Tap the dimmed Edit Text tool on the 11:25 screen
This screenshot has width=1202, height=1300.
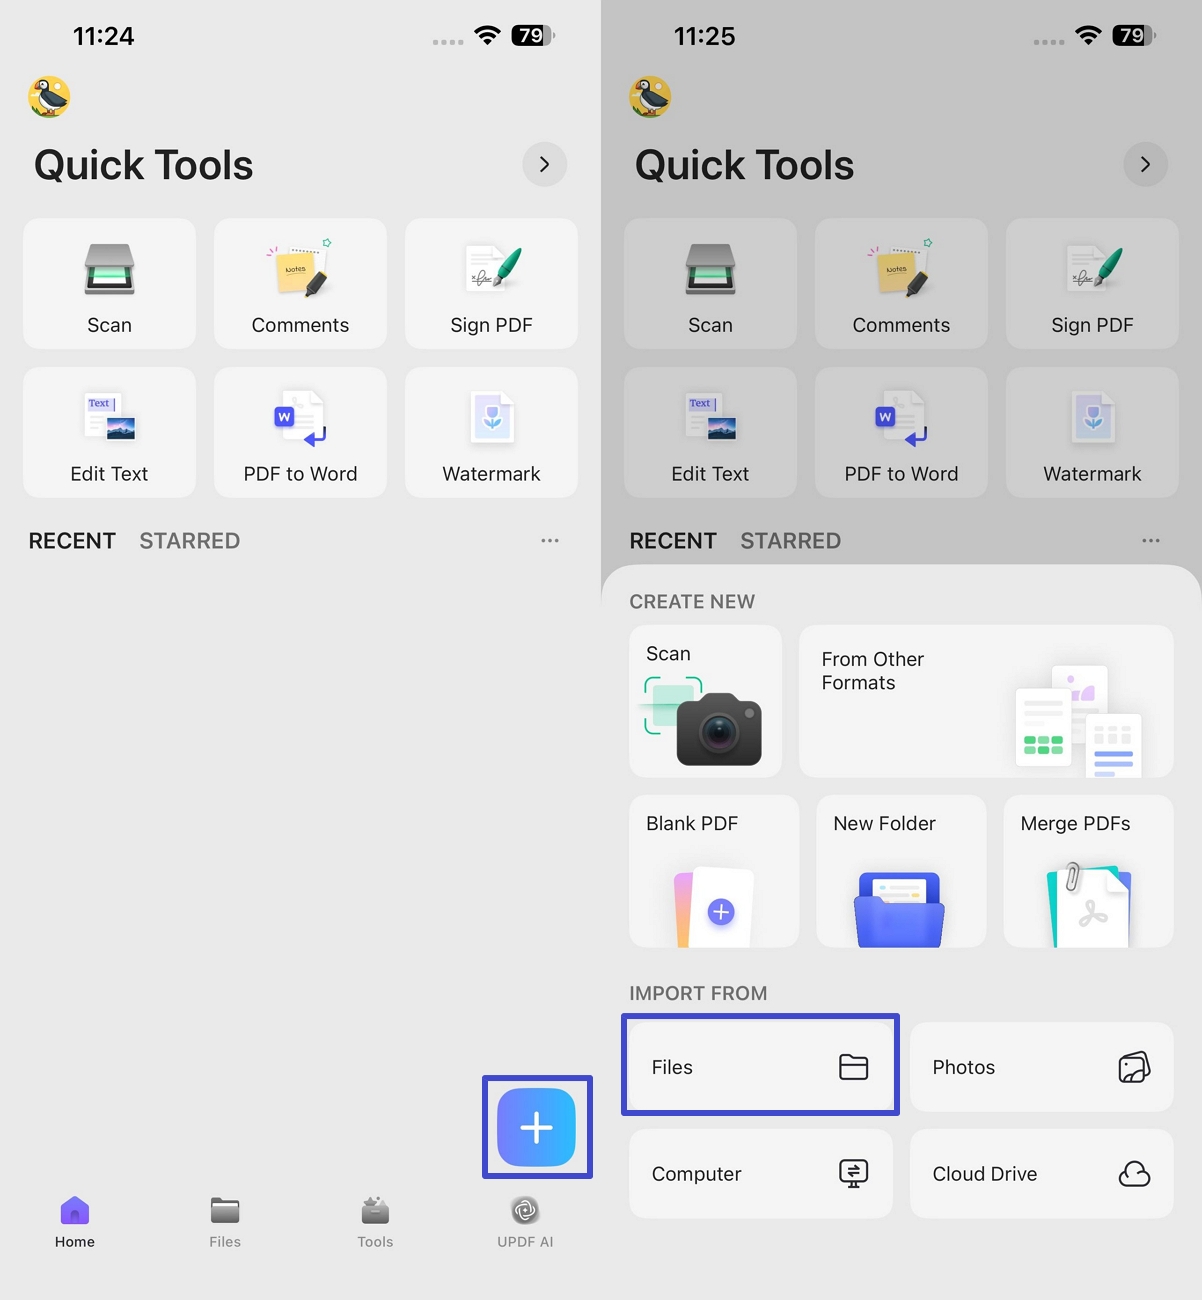click(x=710, y=432)
